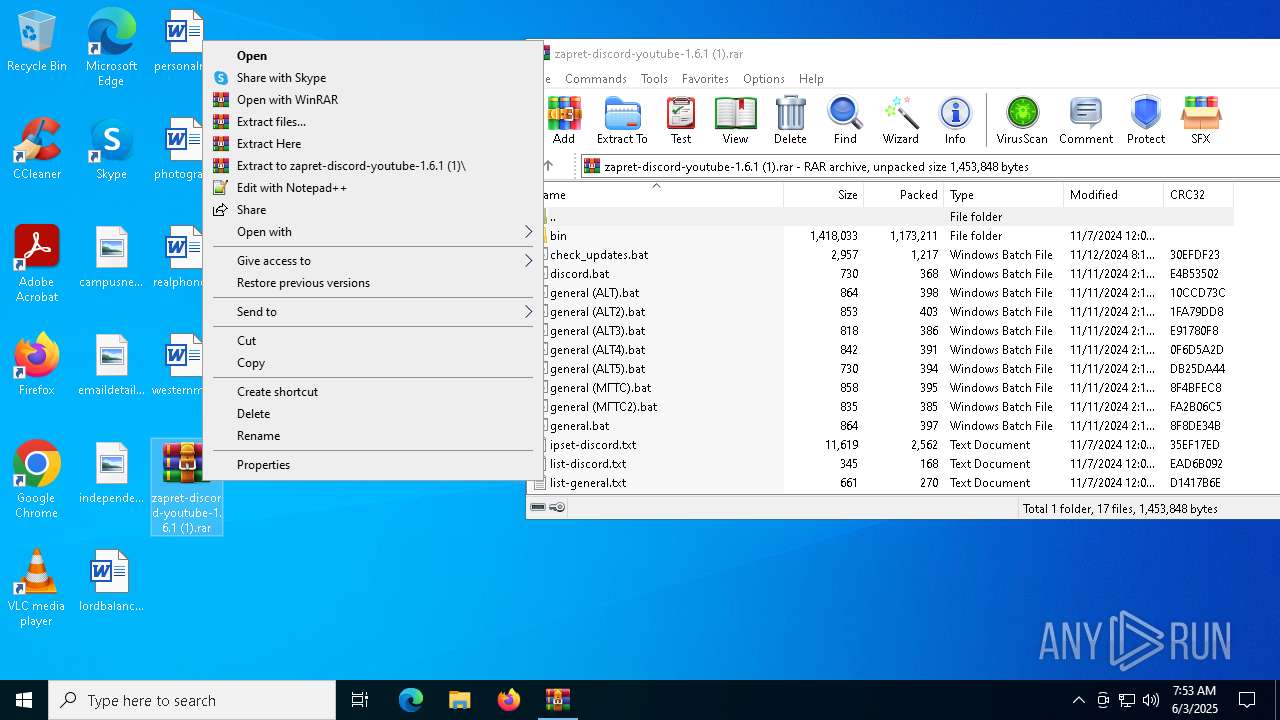Choose Open in the context menu

(373, 56)
